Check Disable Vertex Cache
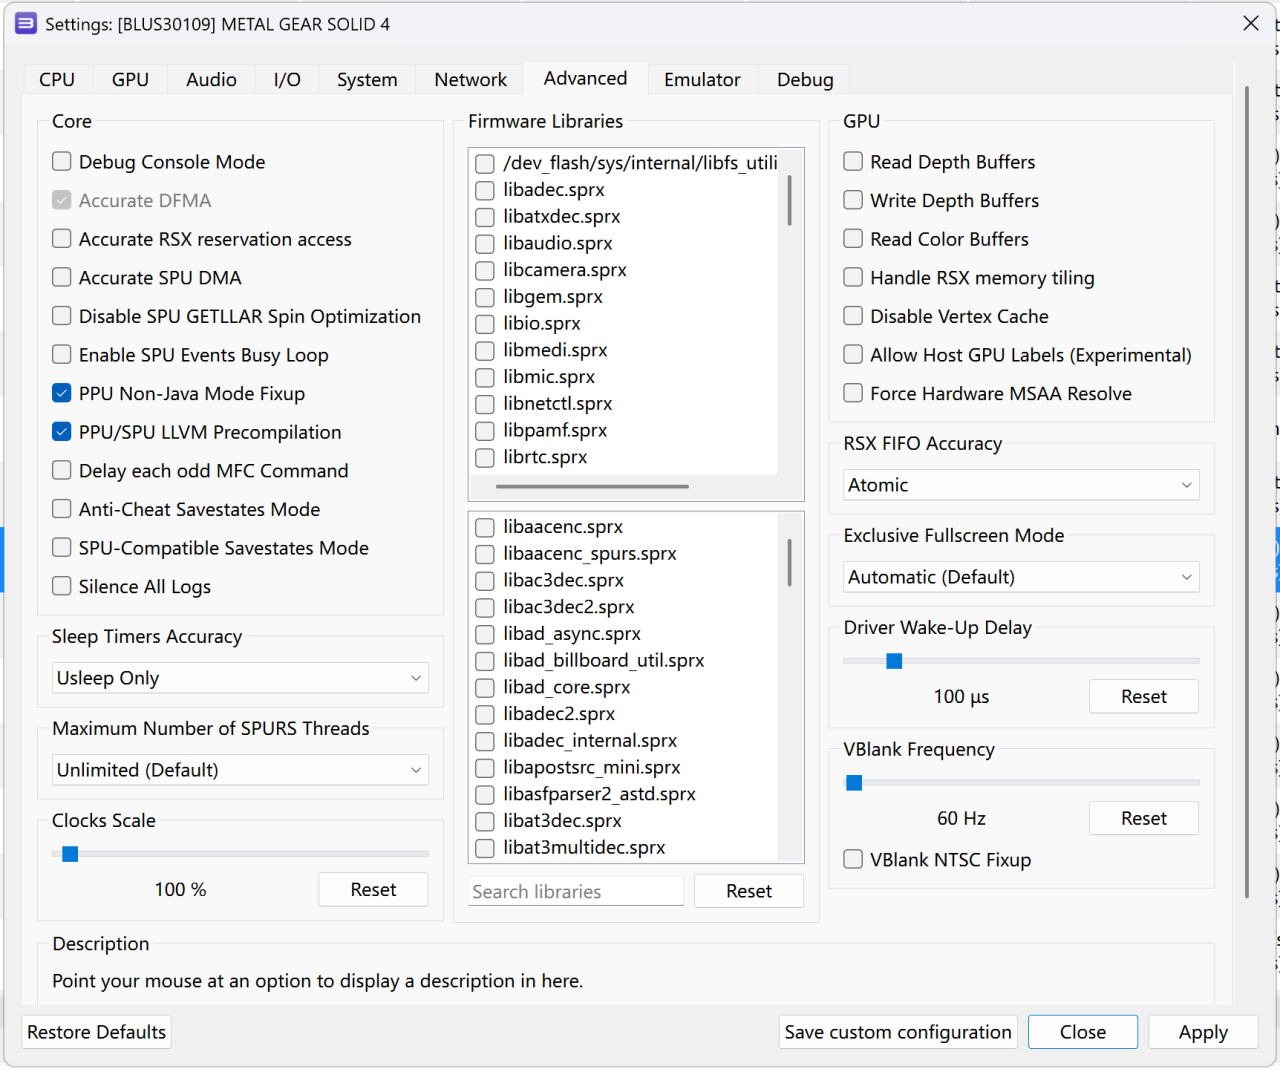 (x=853, y=316)
